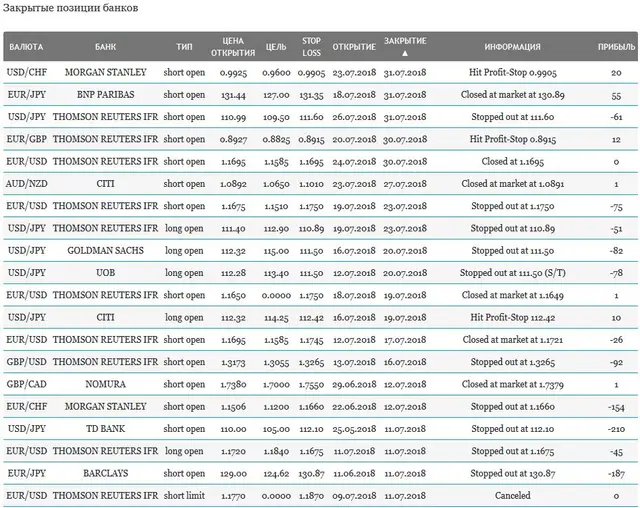Sort by ТИП column header
Viewport: 640px width, 508px height.
(x=184, y=47)
